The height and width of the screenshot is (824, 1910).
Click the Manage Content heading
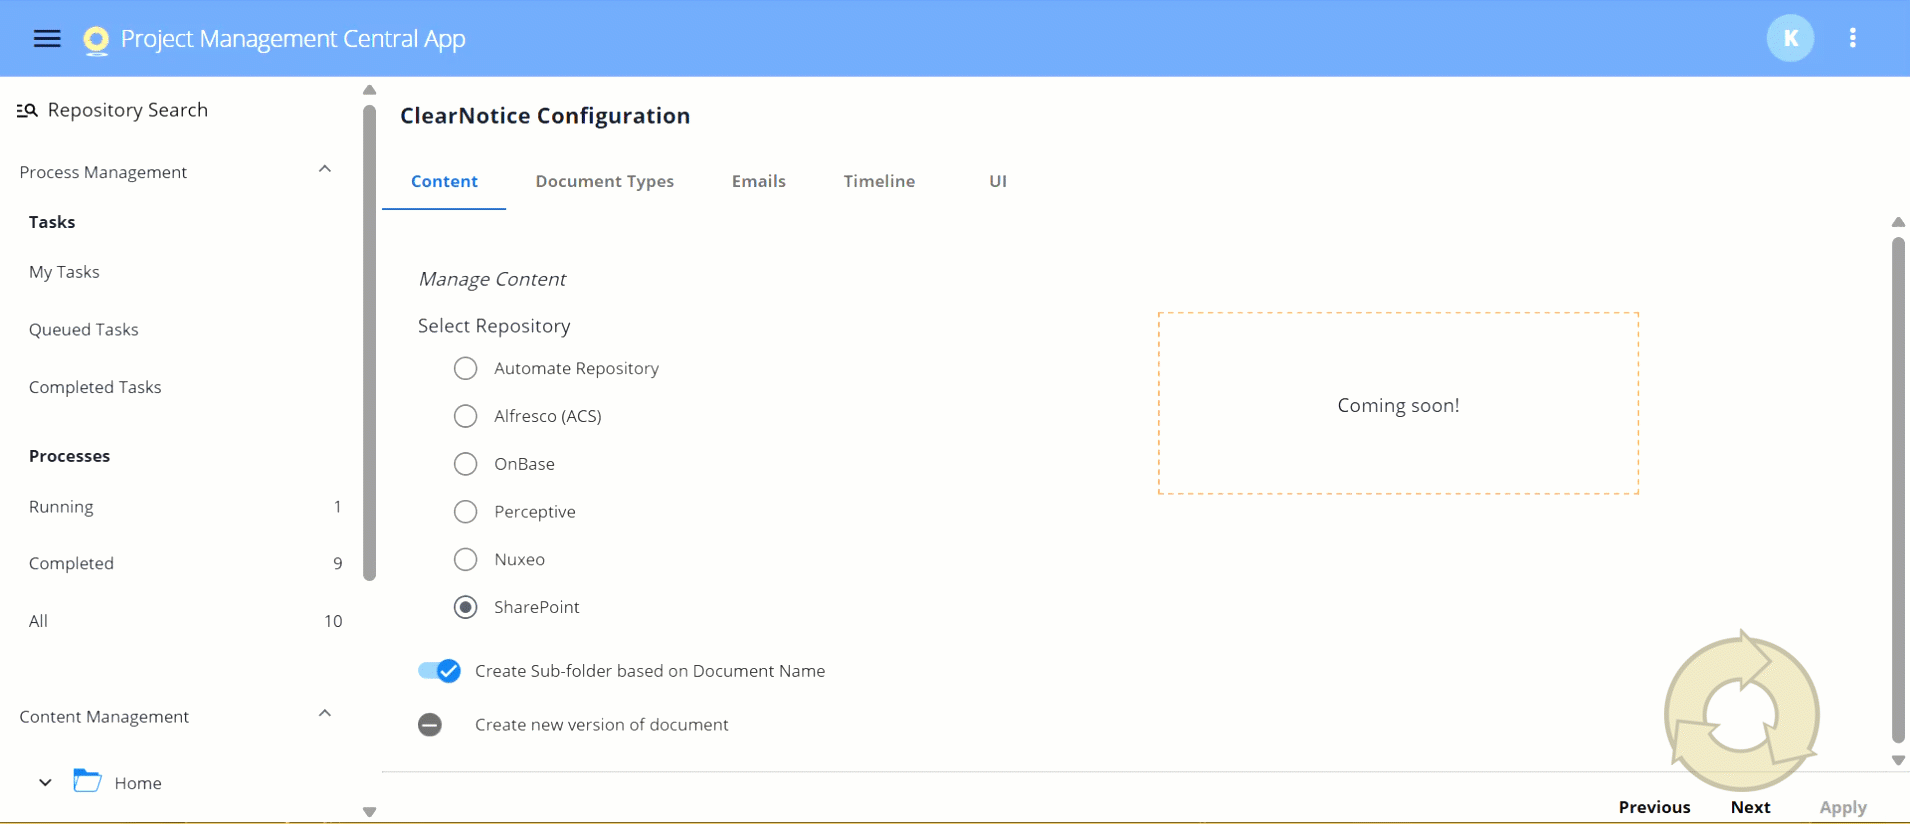(492, 279)
